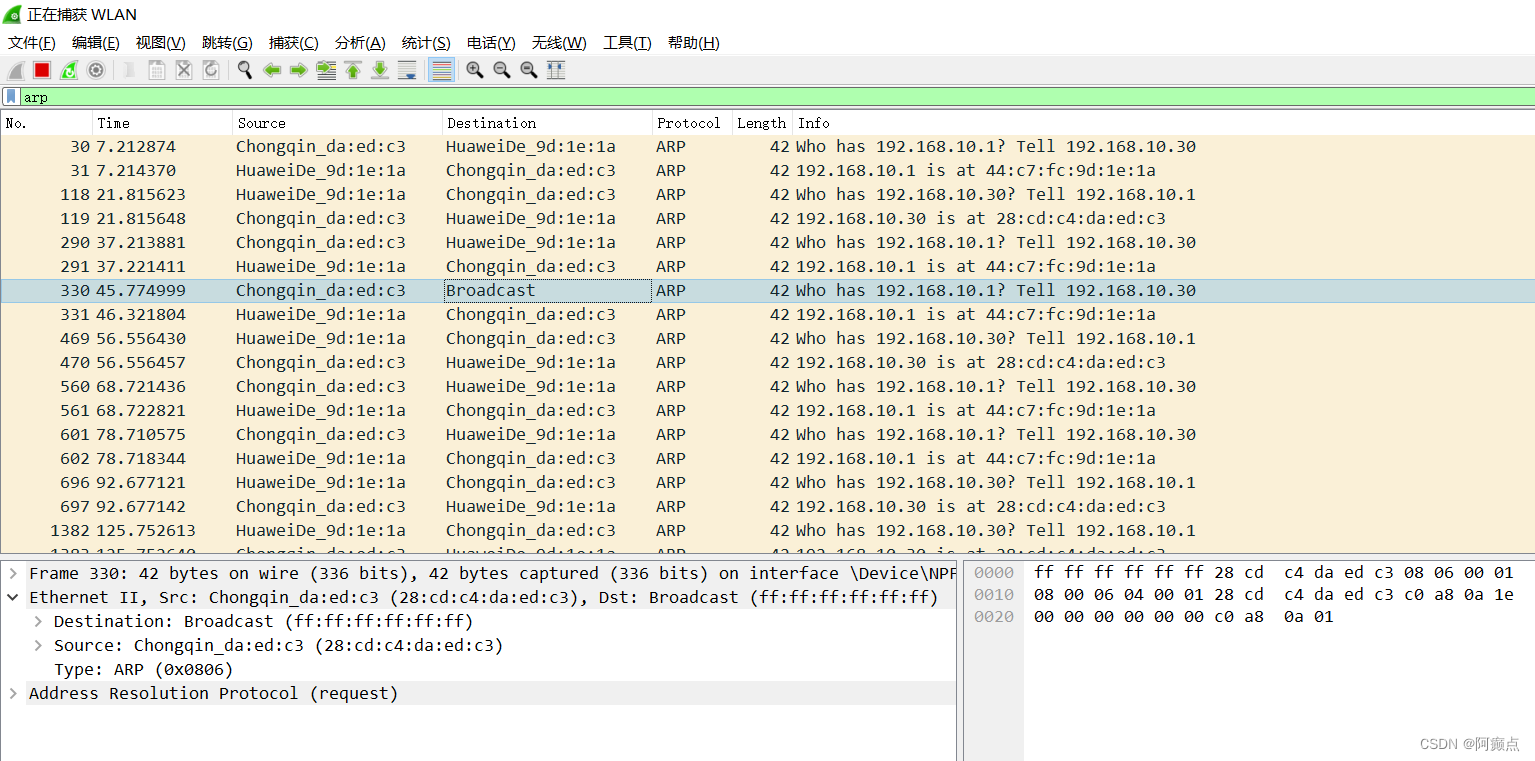The height and width of the screenshot is (761, 1535).
Task: Save the capture file from the toolbar
Action: tap(157, 70)
